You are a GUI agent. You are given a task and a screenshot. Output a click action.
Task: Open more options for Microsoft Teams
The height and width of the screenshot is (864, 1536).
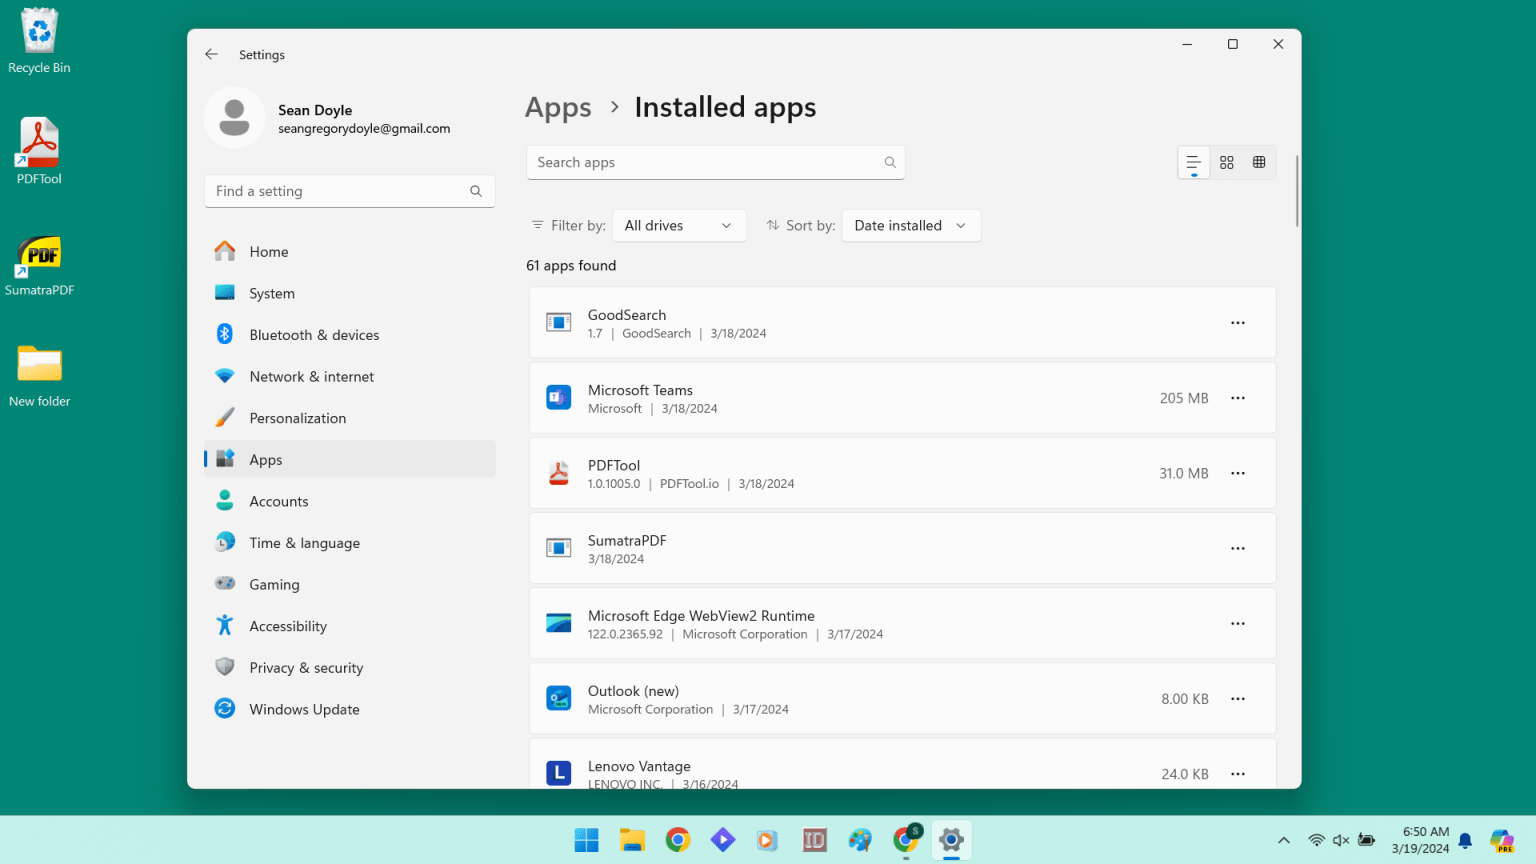(x=1238, y=398)
